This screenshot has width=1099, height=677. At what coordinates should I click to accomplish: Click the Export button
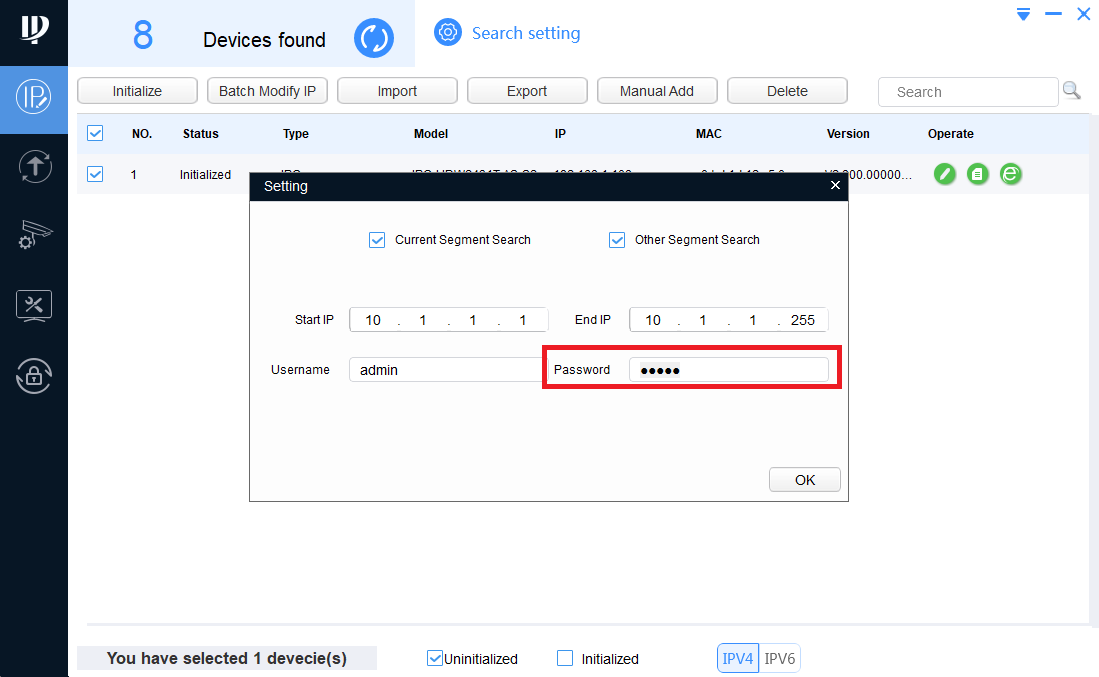pyautogui.click(x=527, y=91)
